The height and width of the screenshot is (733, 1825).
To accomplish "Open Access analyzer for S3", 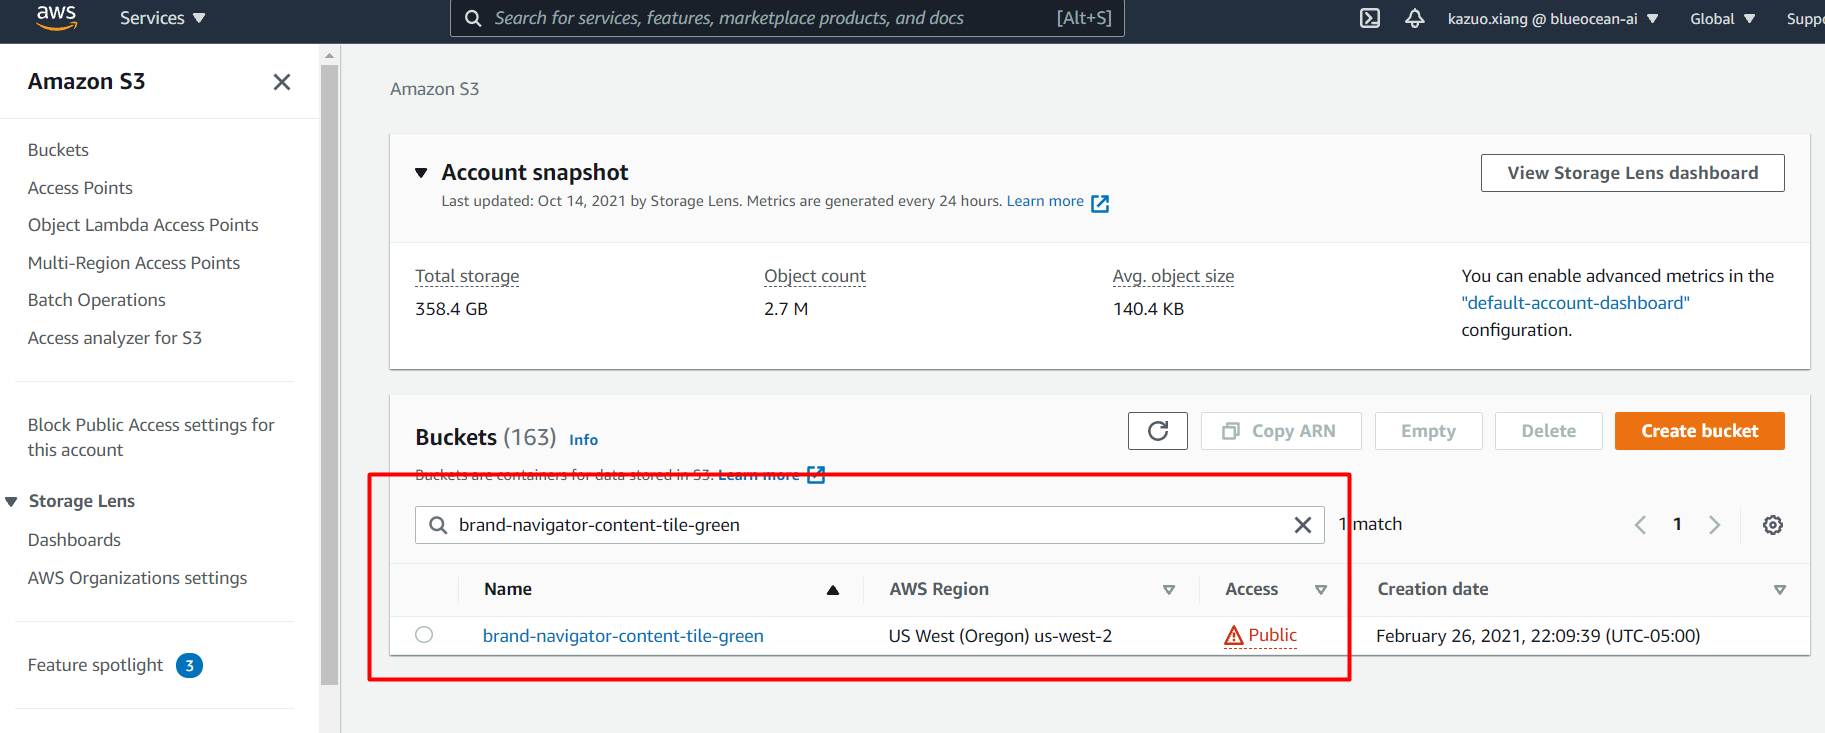I will 115,338.
